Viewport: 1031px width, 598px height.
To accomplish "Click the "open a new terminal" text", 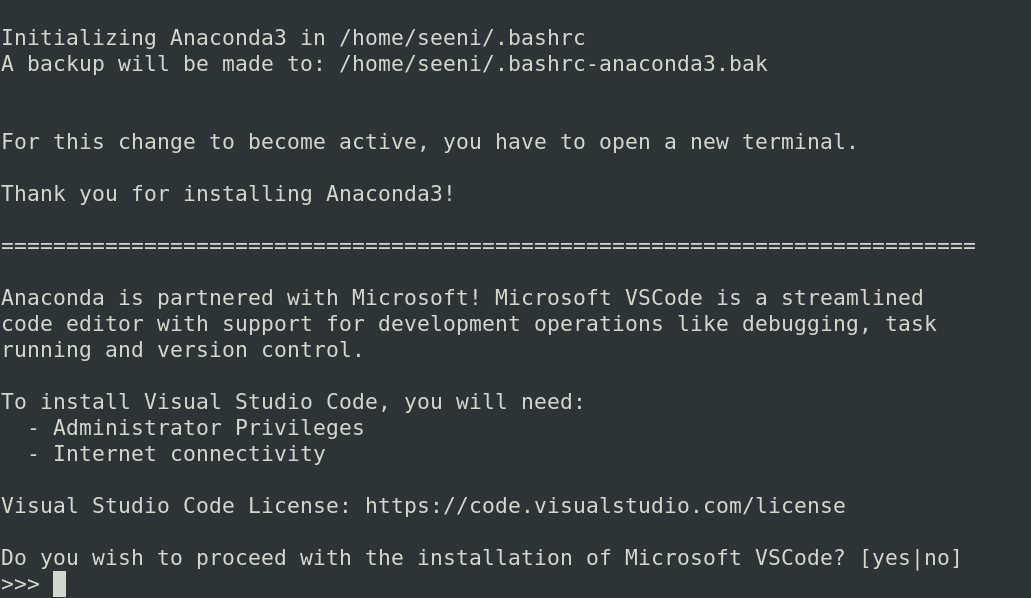I will coord(728,142).
